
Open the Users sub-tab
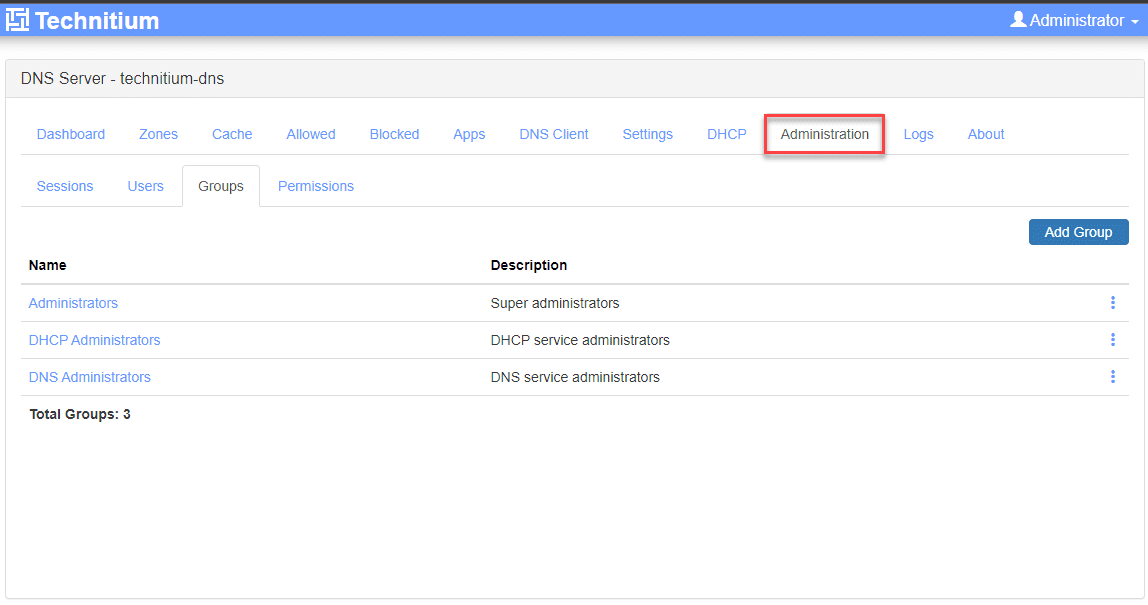point(146,186)
